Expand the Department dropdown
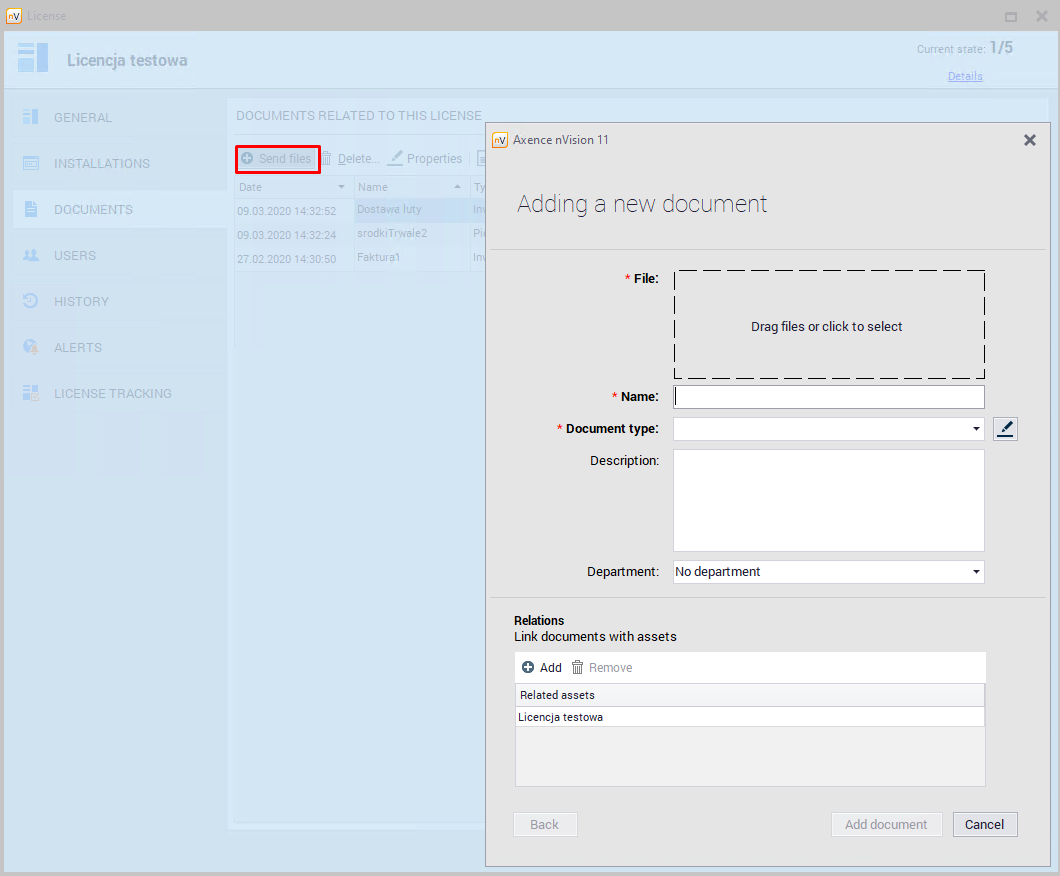 pyautogui.click(x=976, y=572)
